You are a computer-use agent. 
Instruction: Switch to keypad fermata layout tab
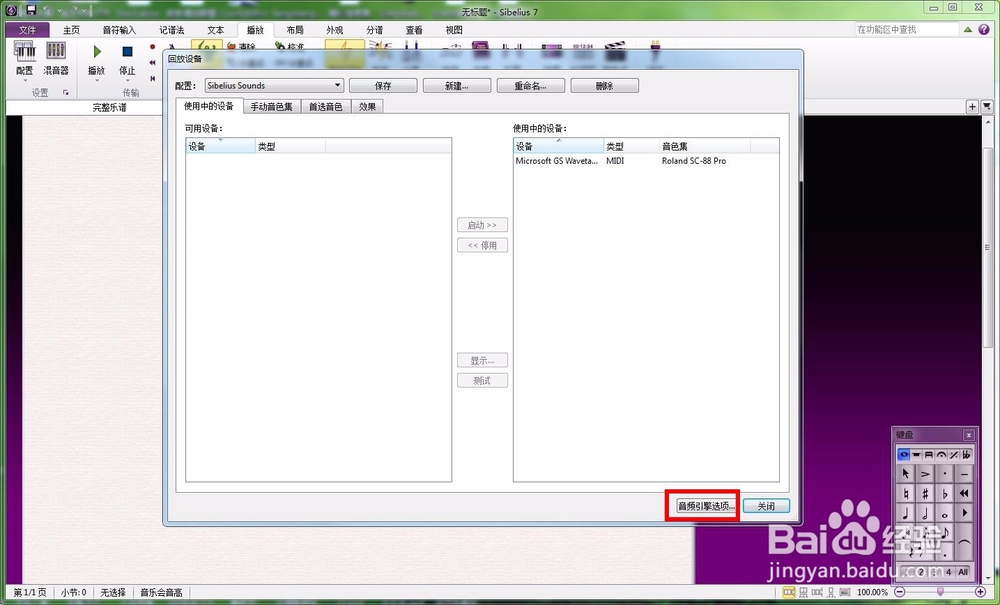[941, 455]
